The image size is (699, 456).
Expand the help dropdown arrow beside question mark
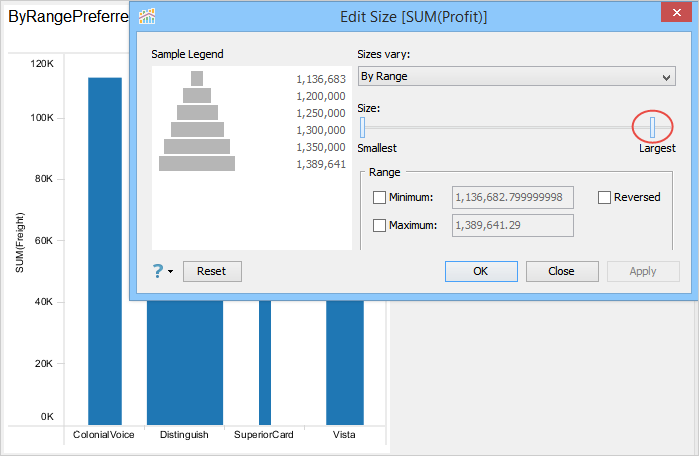(170, 271)
